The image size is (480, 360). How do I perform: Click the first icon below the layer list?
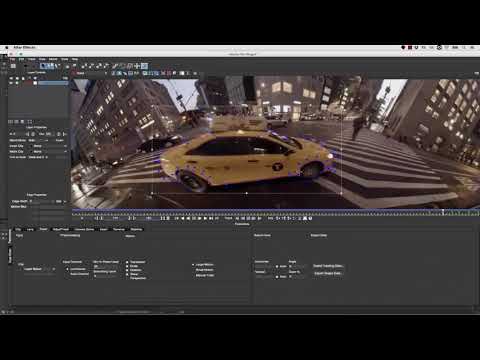click(11, 122)
